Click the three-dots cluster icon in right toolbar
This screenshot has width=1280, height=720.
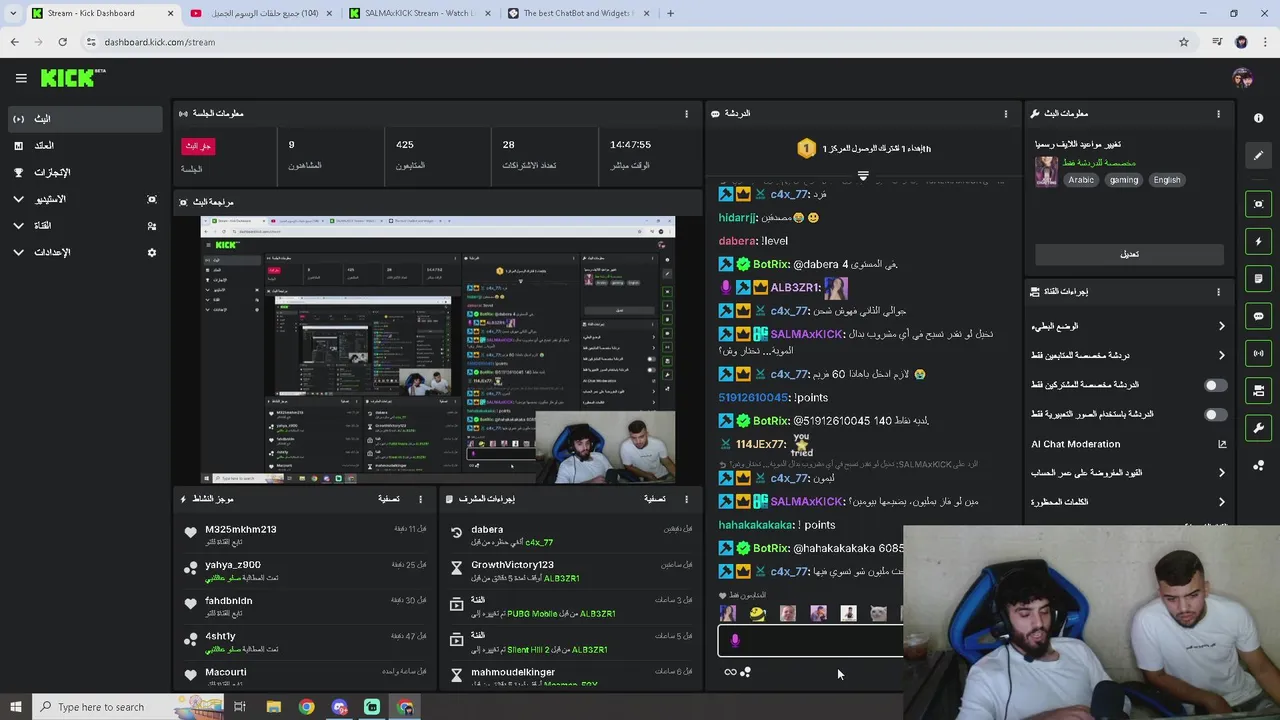[x=1258, y=465]
